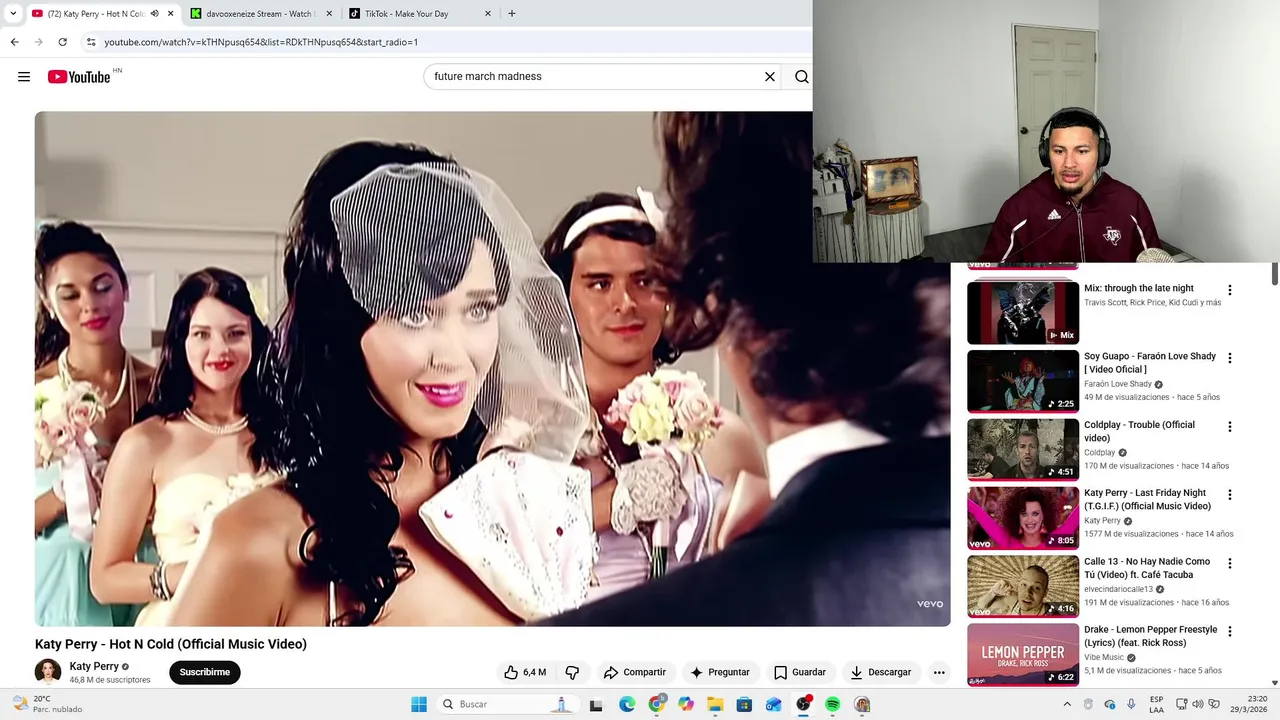The height and width of the screenshot is (720, 1280).
Task: View site information icon in address bar
Action: (x=91, y=42)
